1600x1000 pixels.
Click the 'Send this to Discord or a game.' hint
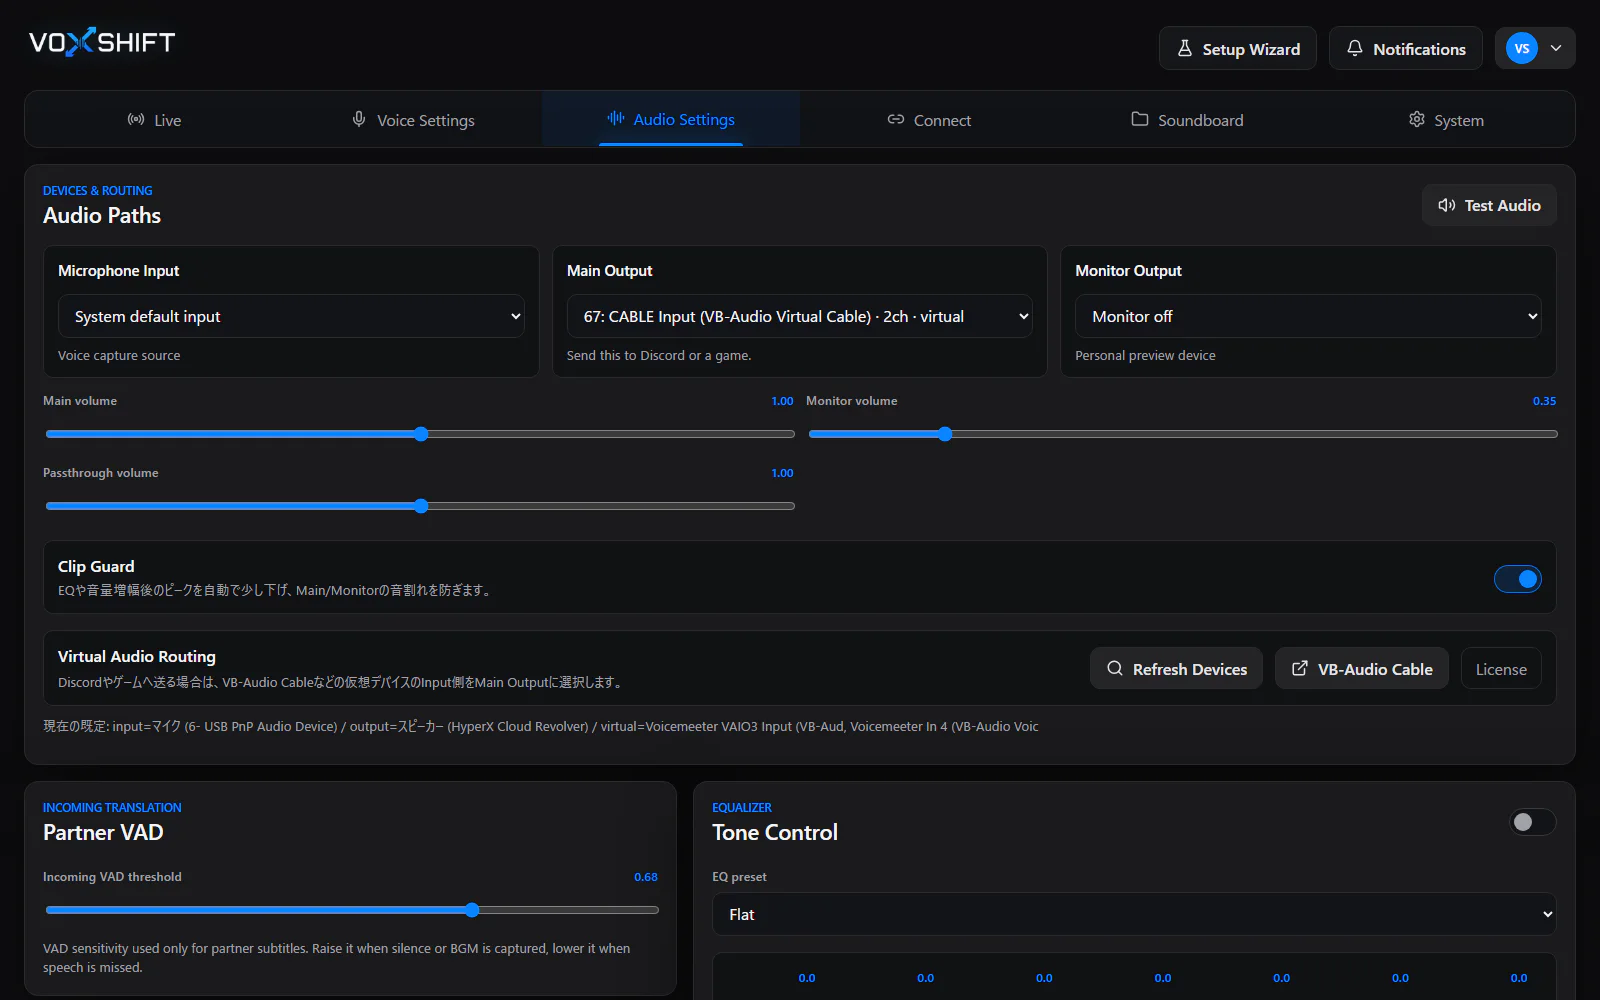click(659, 355)
